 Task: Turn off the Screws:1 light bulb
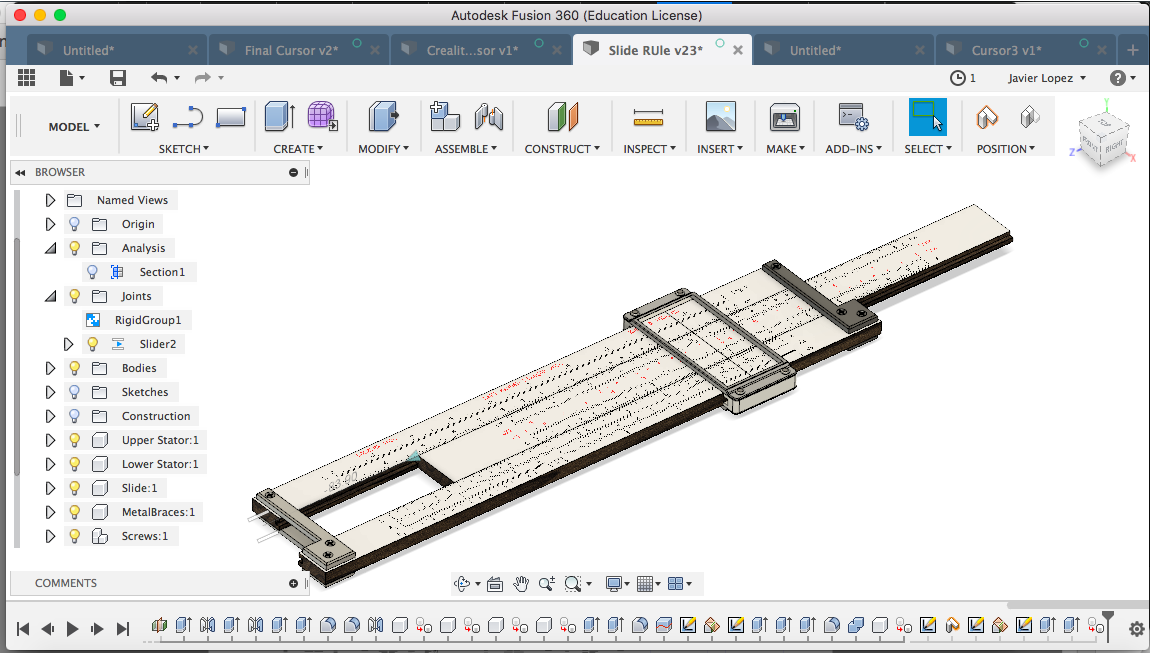click(x=73, y=535)
